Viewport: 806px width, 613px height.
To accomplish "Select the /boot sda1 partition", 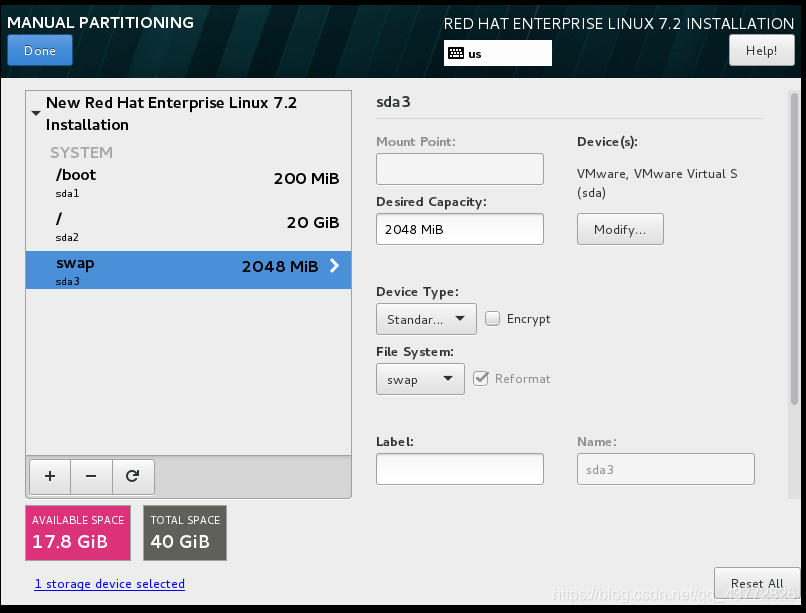I will pos(188,182).
